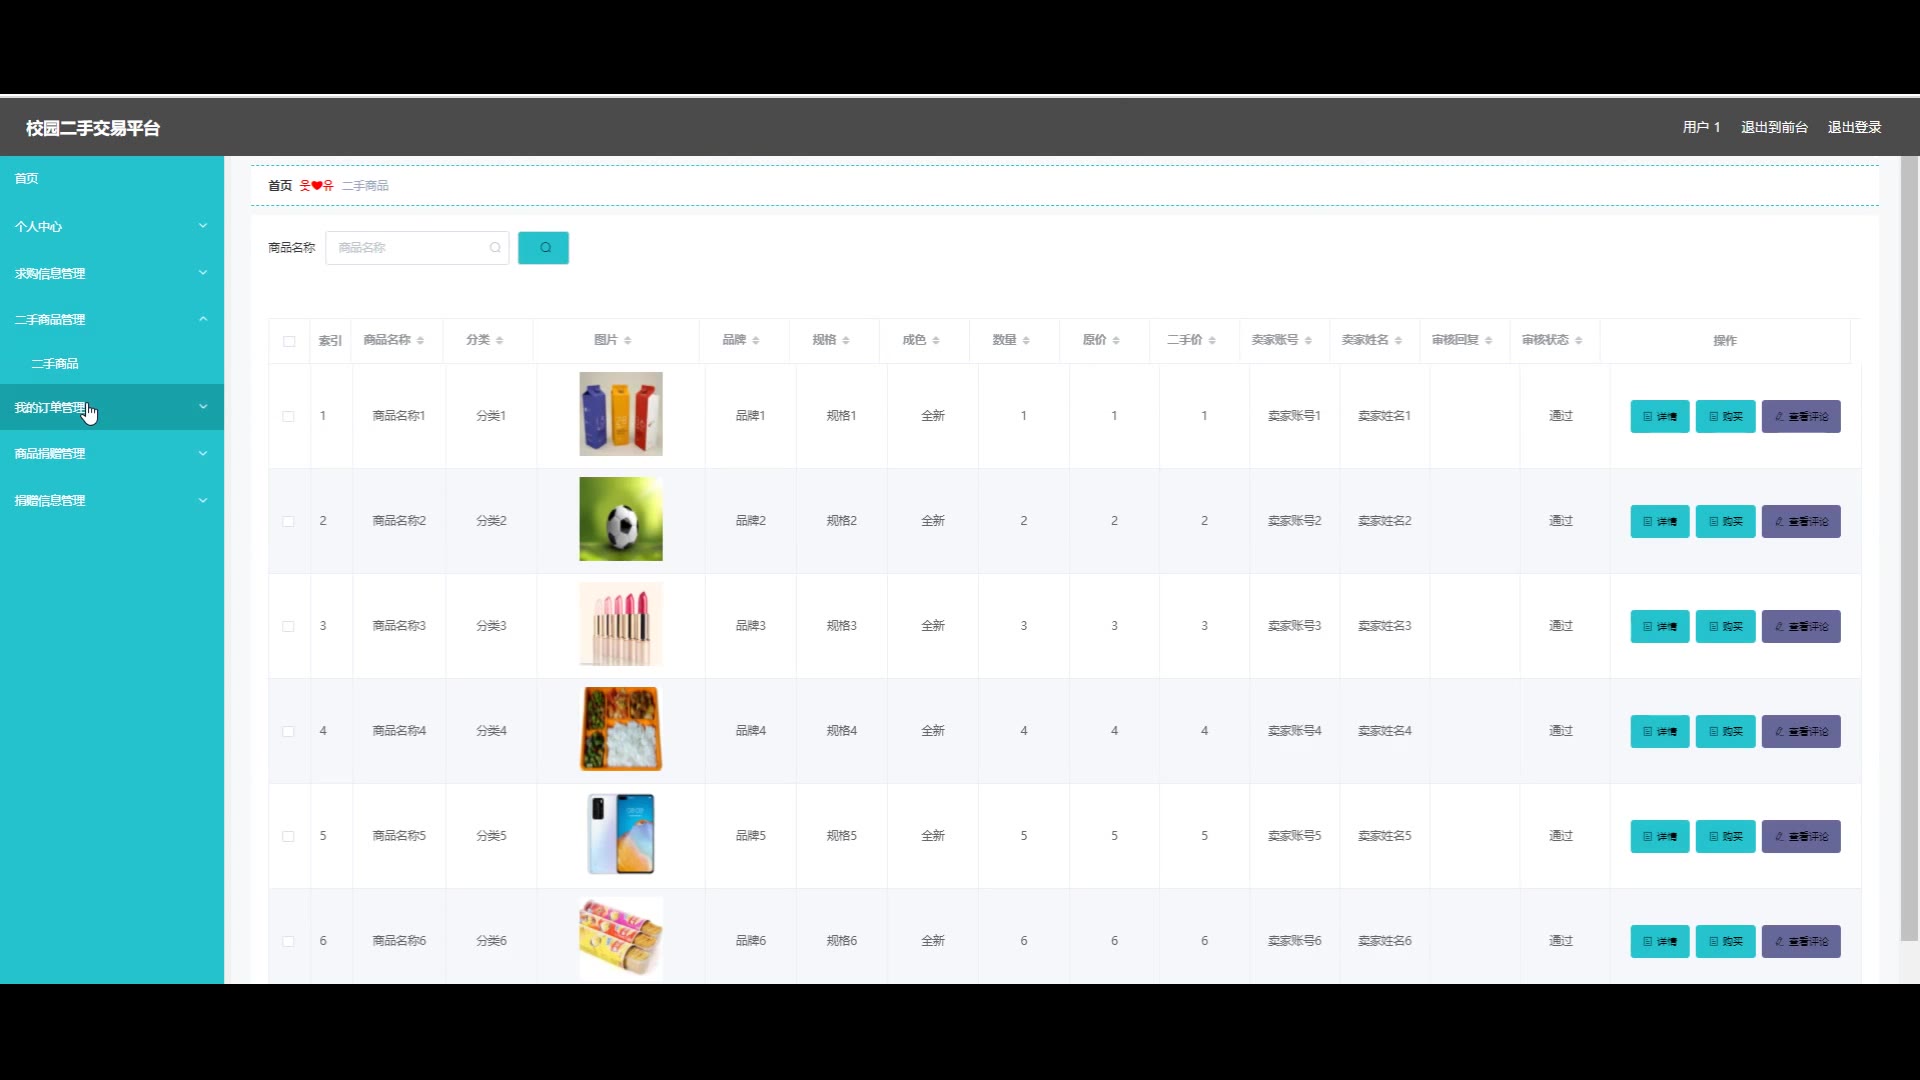Open the wrapped rolls image of 商品名称6
This screenshot has height=1080, width=1920.
coord(621,939)
